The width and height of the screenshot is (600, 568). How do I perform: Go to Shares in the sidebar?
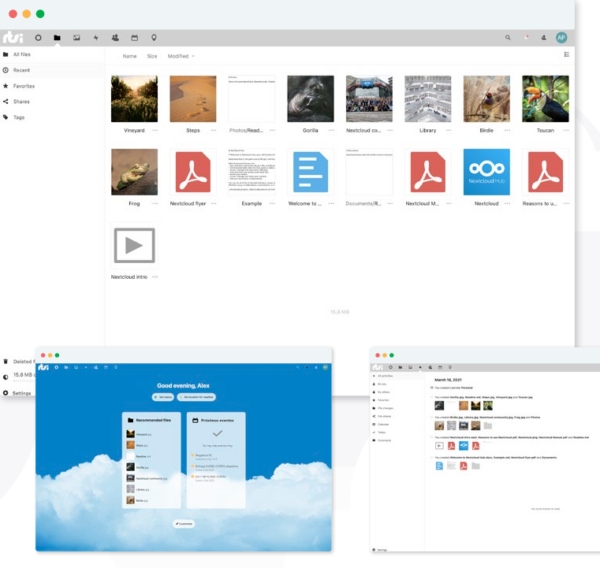21,101
